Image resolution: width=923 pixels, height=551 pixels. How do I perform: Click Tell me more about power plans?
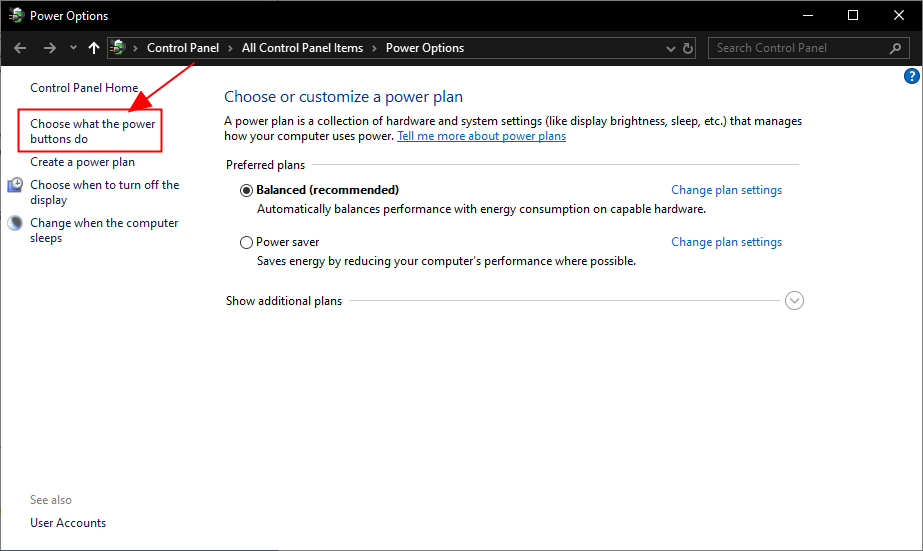pos(481,136)
